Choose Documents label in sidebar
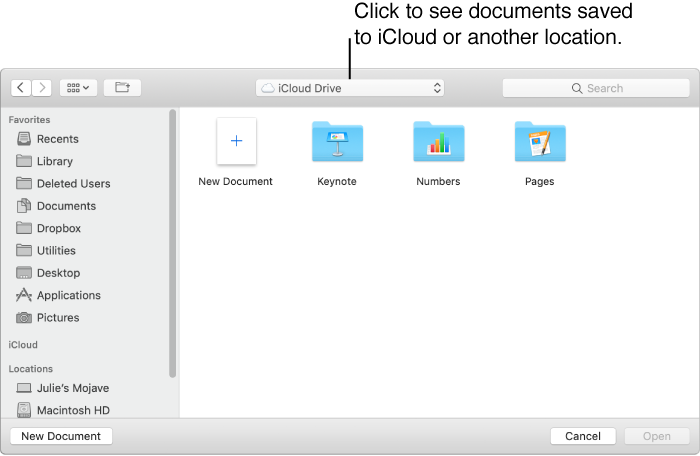 [x=67, y=206]
